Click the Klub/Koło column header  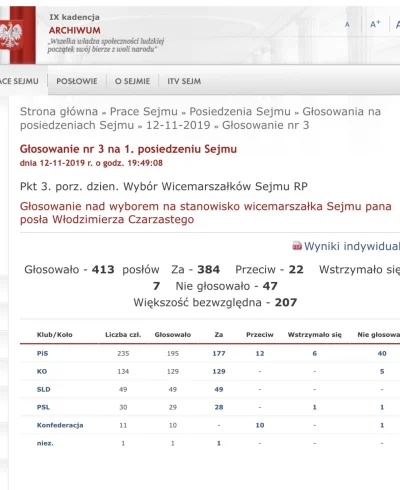(x=55, y=335)
